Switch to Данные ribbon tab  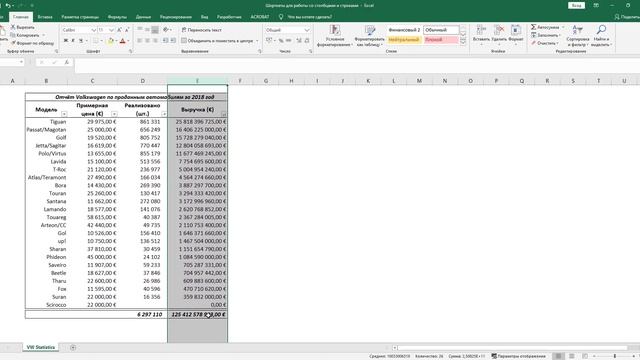point(143,17)
